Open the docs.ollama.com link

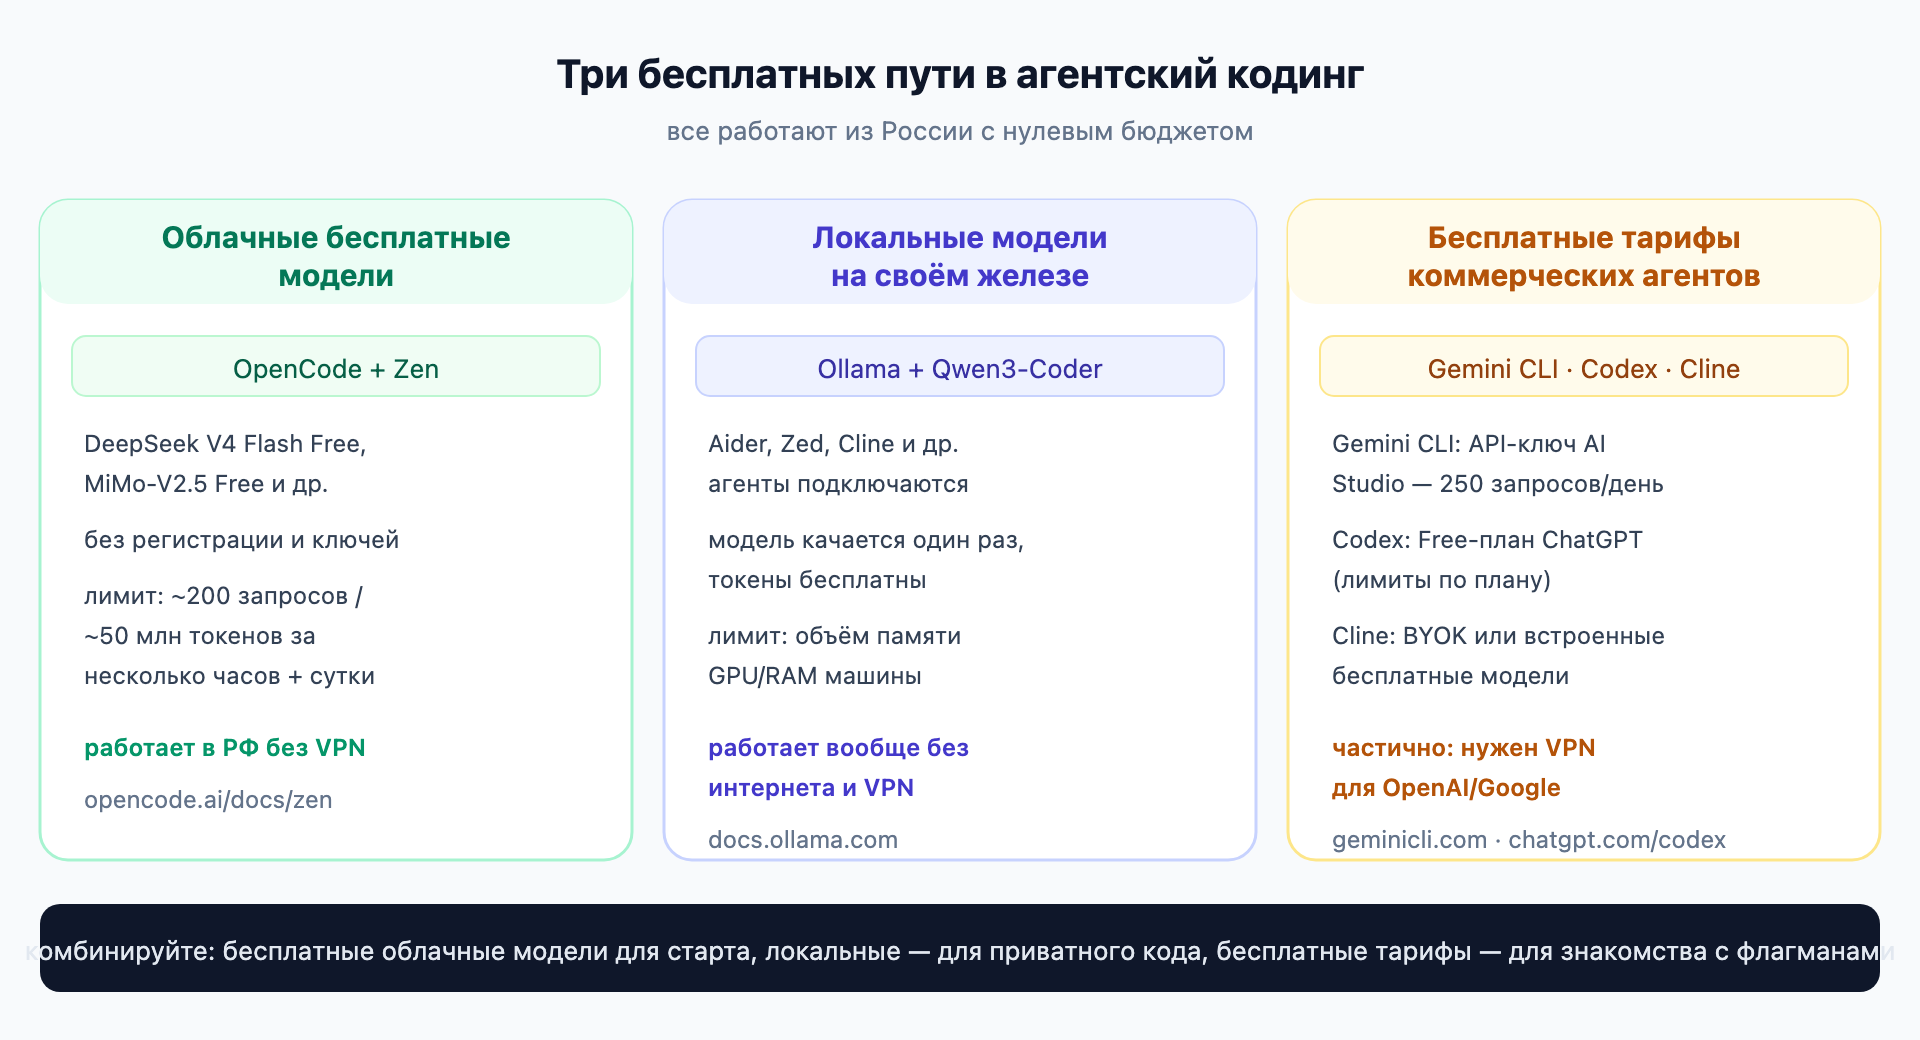point(803,840)
